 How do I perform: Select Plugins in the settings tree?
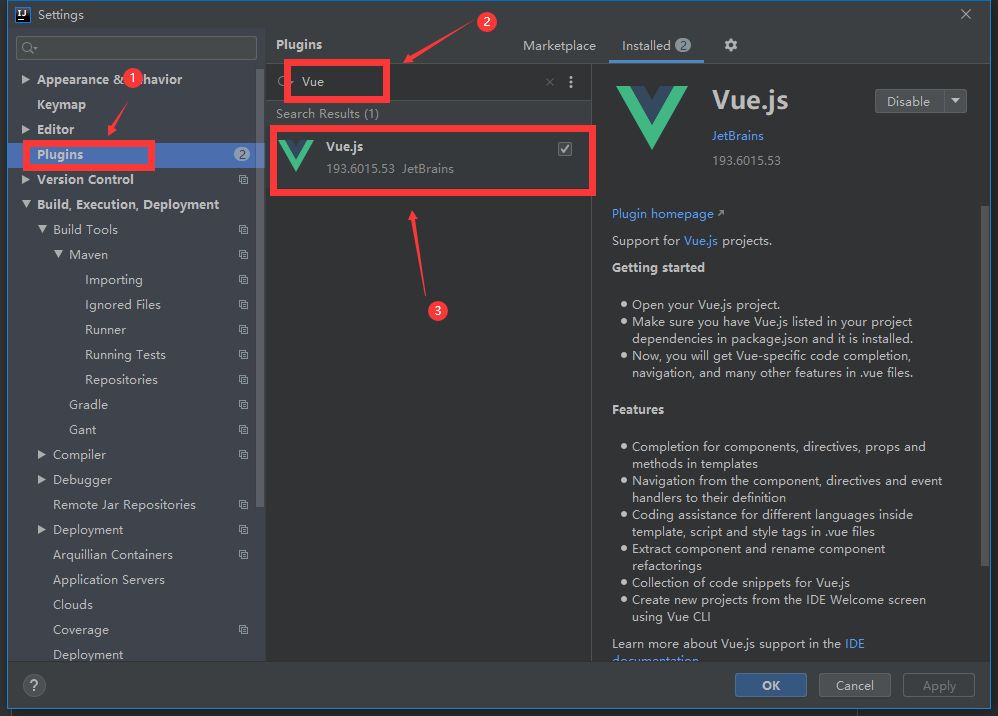(60, 155)
